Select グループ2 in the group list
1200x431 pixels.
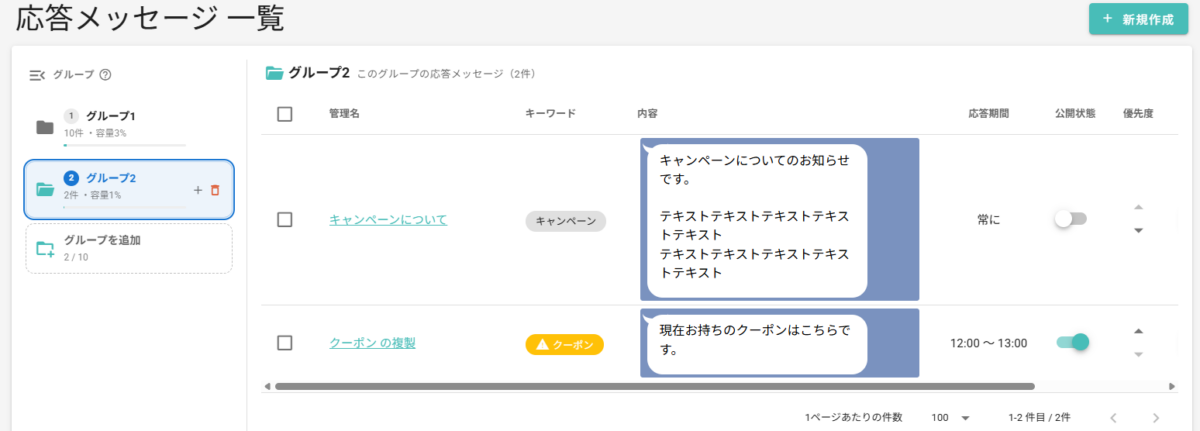click(x=129, y=189)
